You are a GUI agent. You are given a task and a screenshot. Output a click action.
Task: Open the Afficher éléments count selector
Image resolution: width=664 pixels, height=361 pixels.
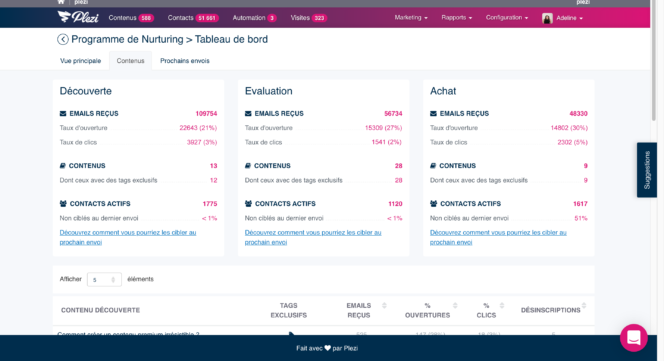coord(104,280)
